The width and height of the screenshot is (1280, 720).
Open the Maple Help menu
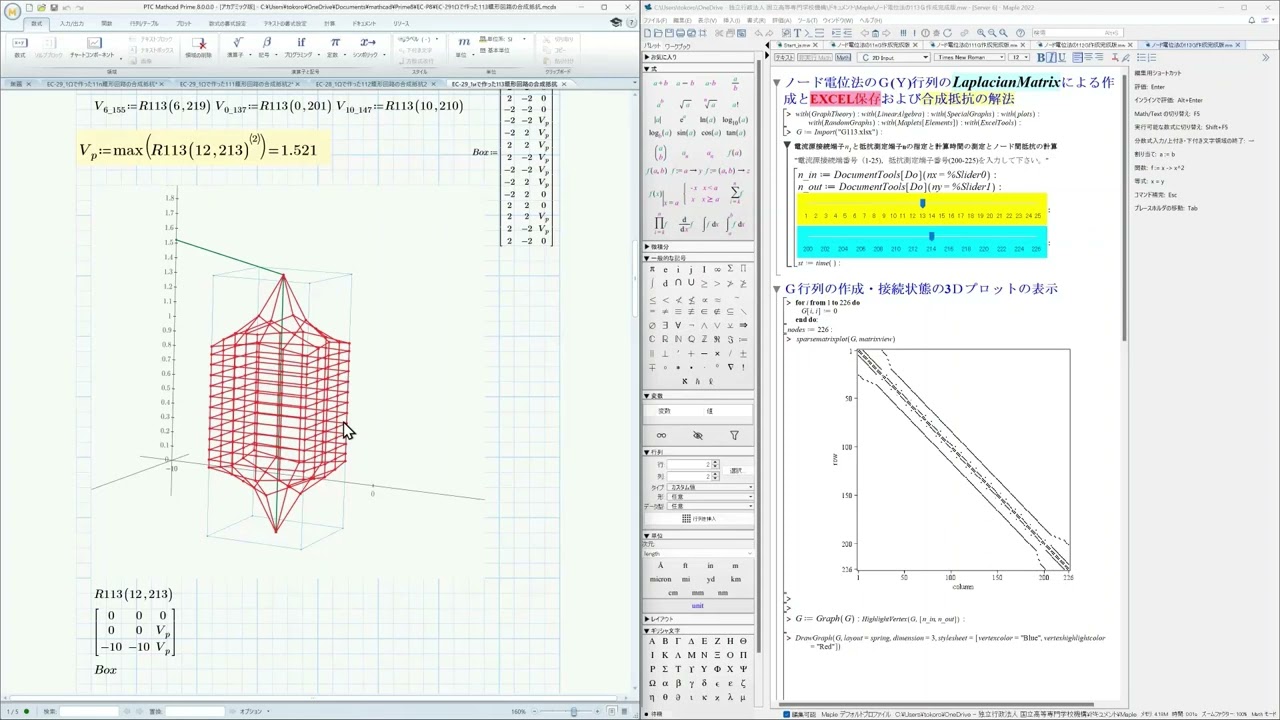870,20
